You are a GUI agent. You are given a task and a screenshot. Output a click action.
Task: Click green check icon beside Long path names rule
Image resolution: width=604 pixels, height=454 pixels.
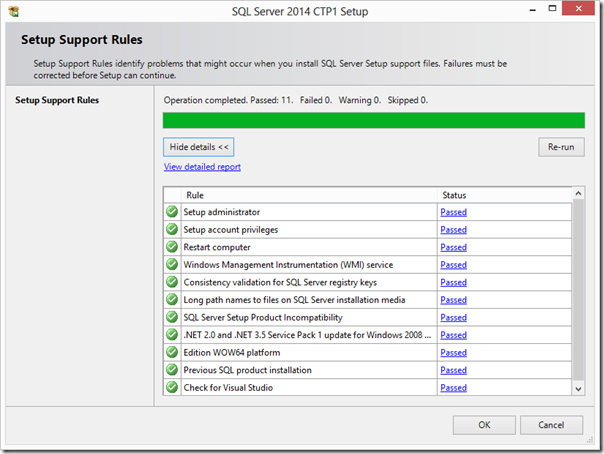[x=172, y=299]
